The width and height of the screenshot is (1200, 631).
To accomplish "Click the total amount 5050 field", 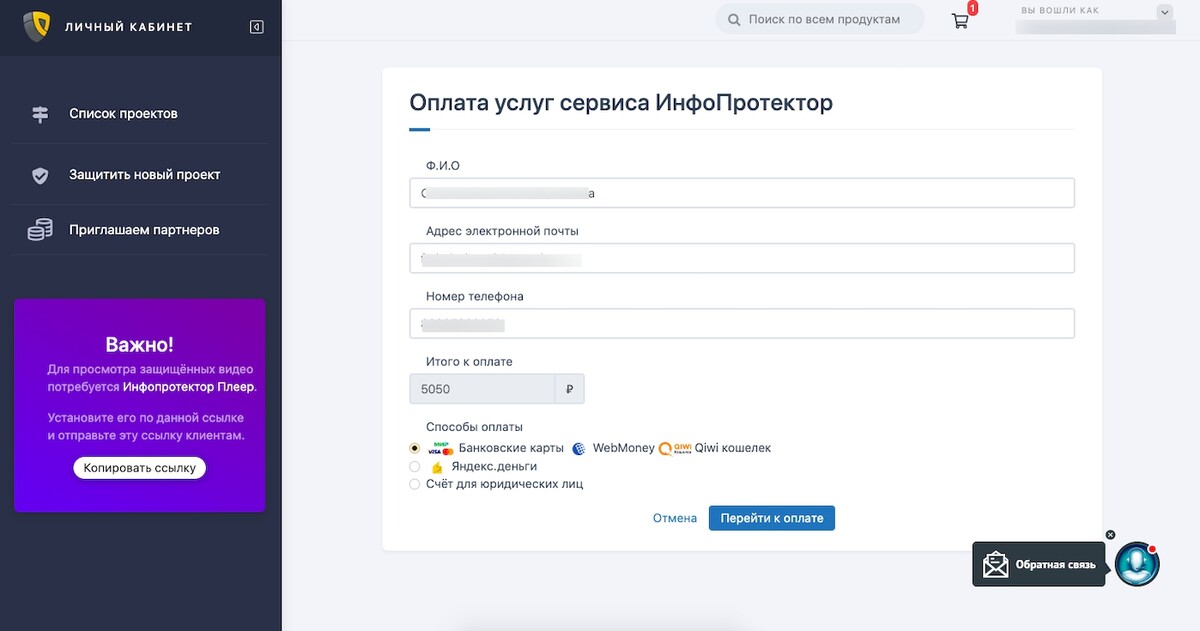I will [482, 389].
